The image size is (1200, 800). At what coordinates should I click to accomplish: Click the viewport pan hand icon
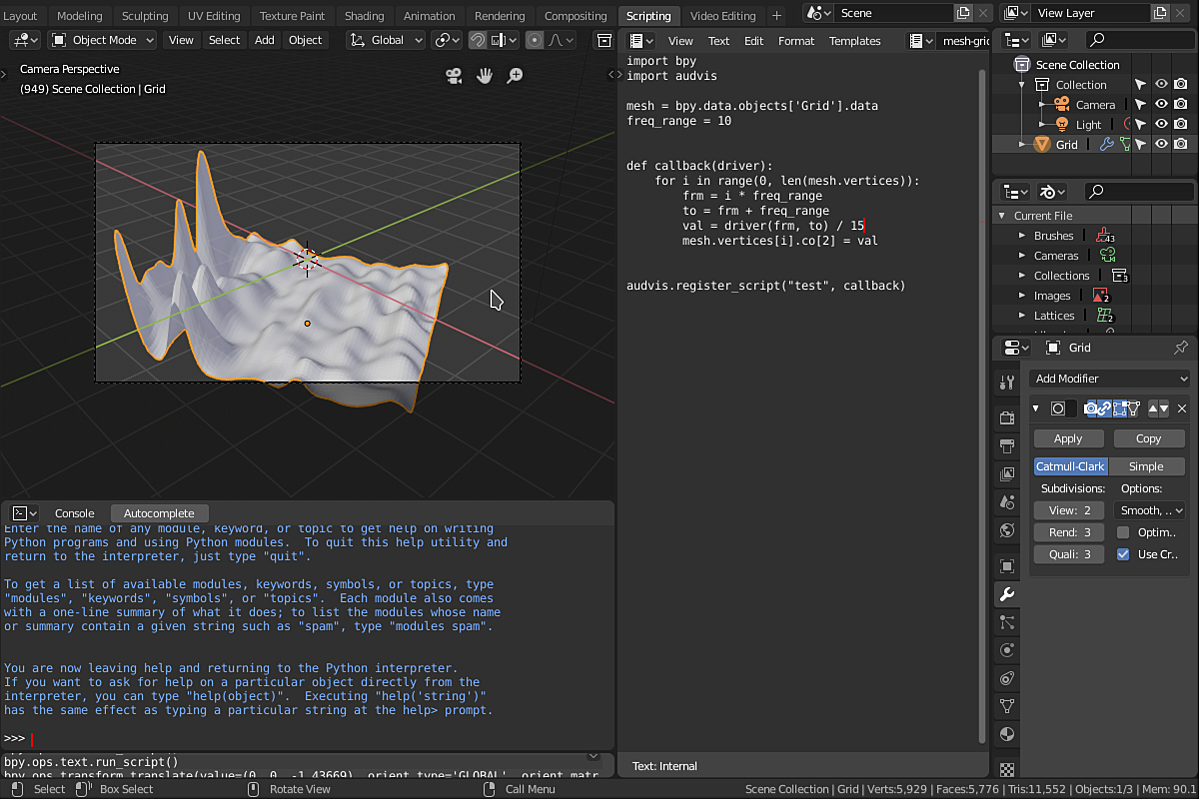tap(484, 76)
